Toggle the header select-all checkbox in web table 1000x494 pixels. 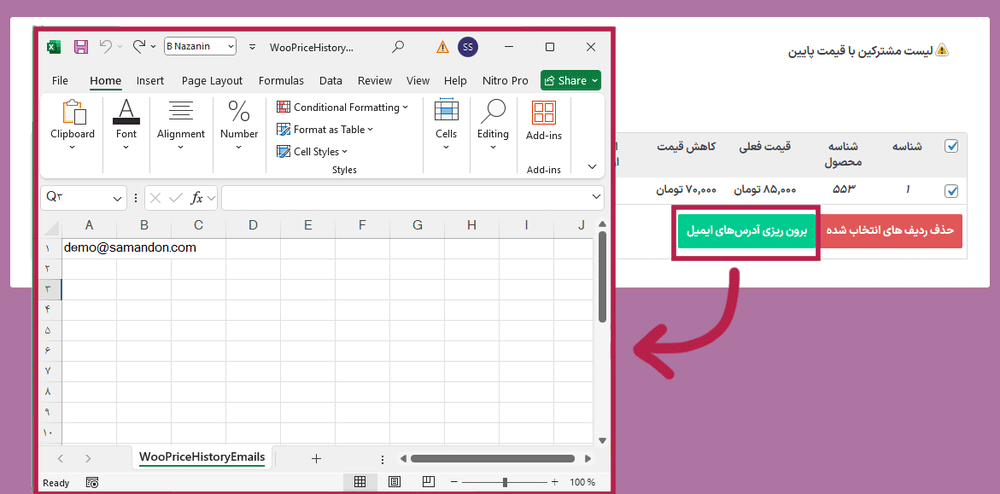pyautogui.click(x=951, y=146)
